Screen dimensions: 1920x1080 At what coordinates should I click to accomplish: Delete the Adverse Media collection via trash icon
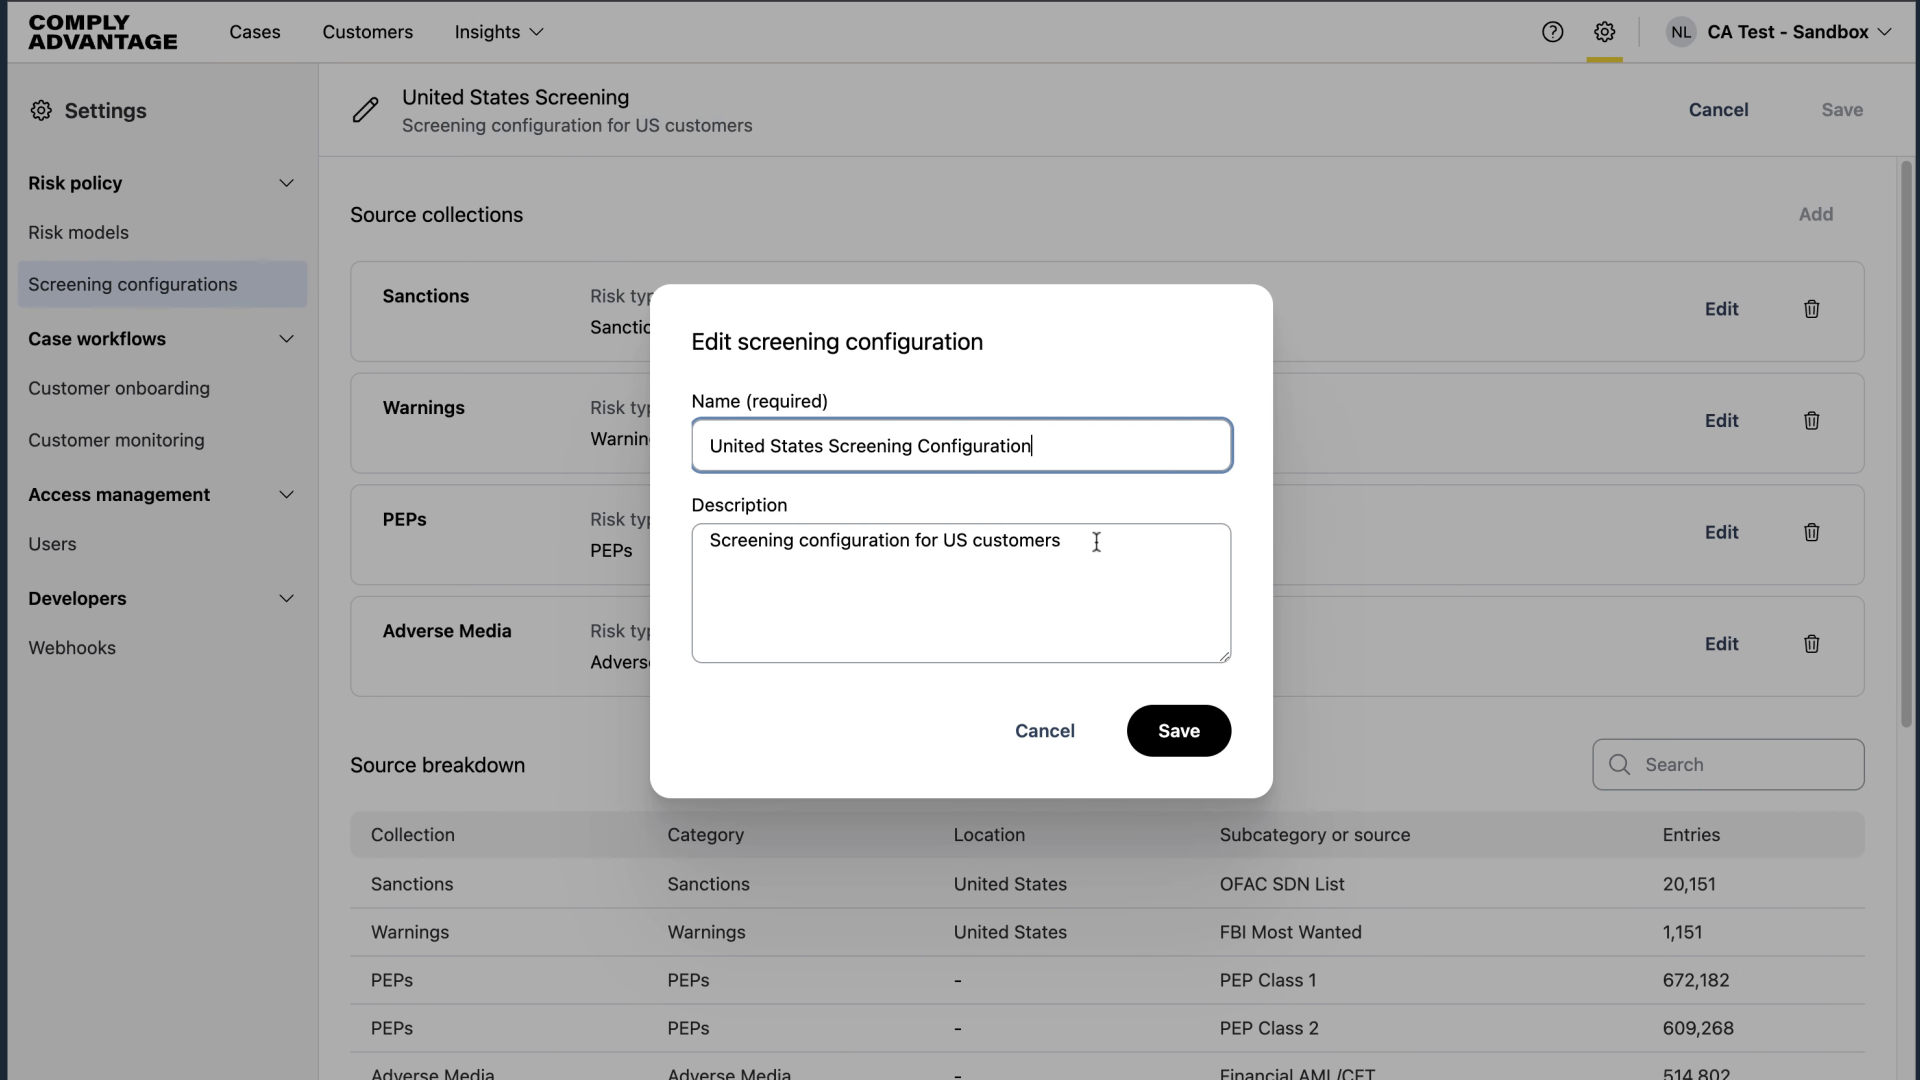click(x=1812, y=644)
